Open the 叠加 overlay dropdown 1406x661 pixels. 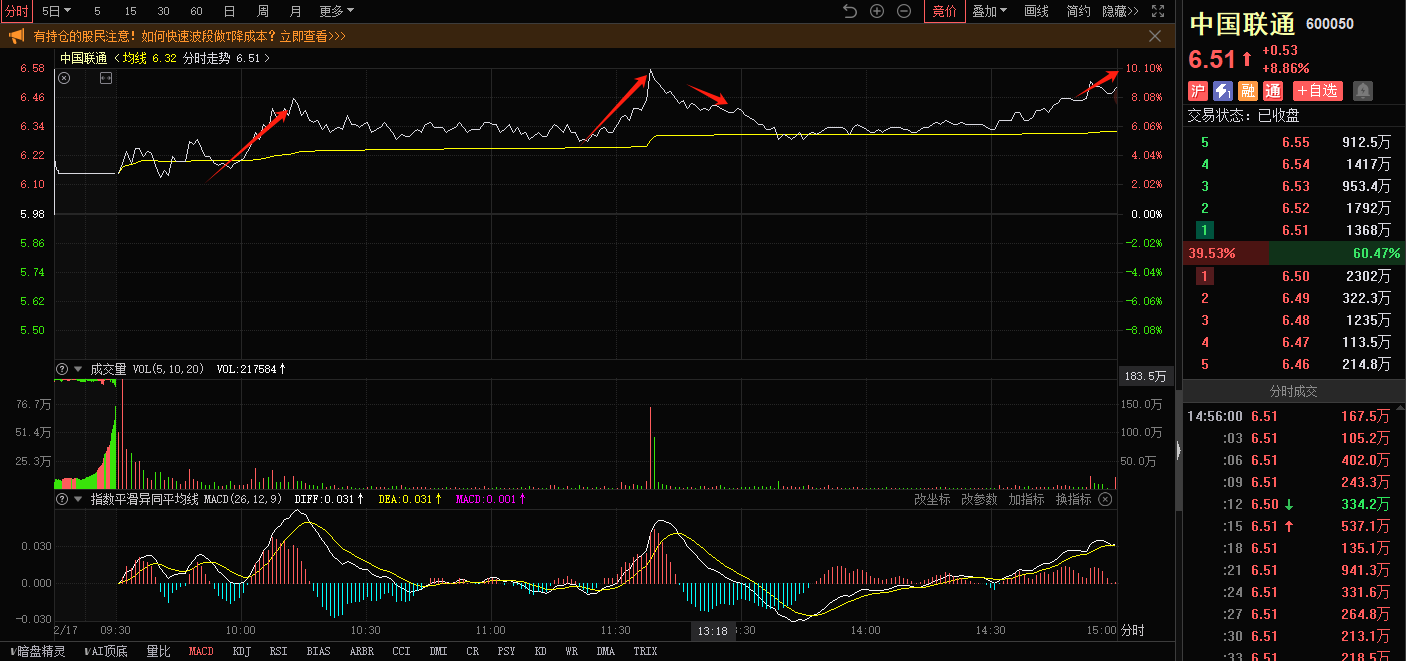tap(989, 11)
